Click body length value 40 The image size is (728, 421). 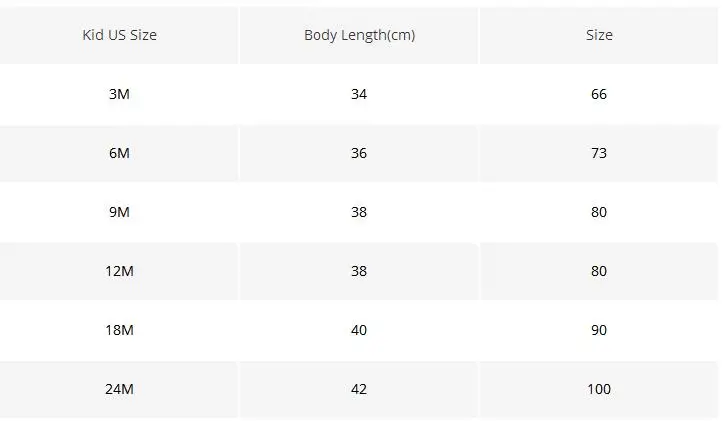coord(359,330)
